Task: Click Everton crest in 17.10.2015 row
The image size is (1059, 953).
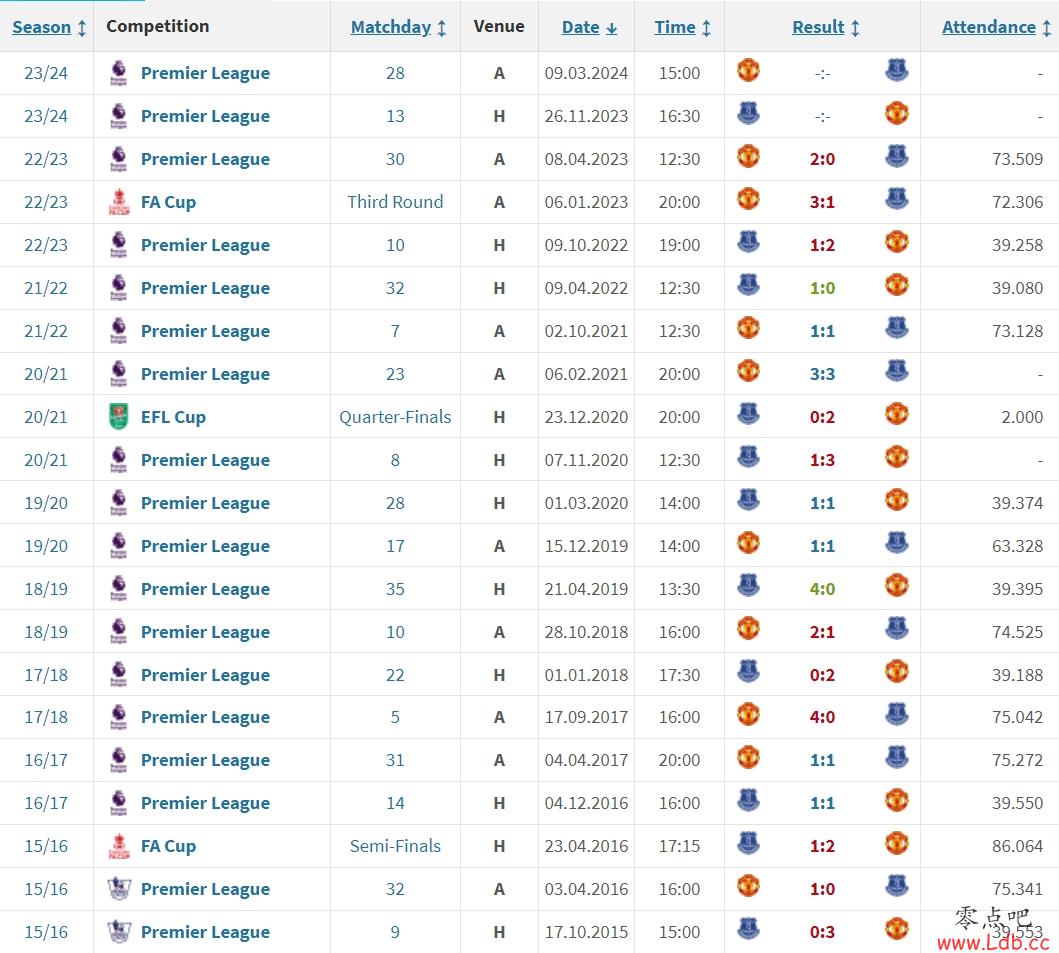Action: point(748,929)
